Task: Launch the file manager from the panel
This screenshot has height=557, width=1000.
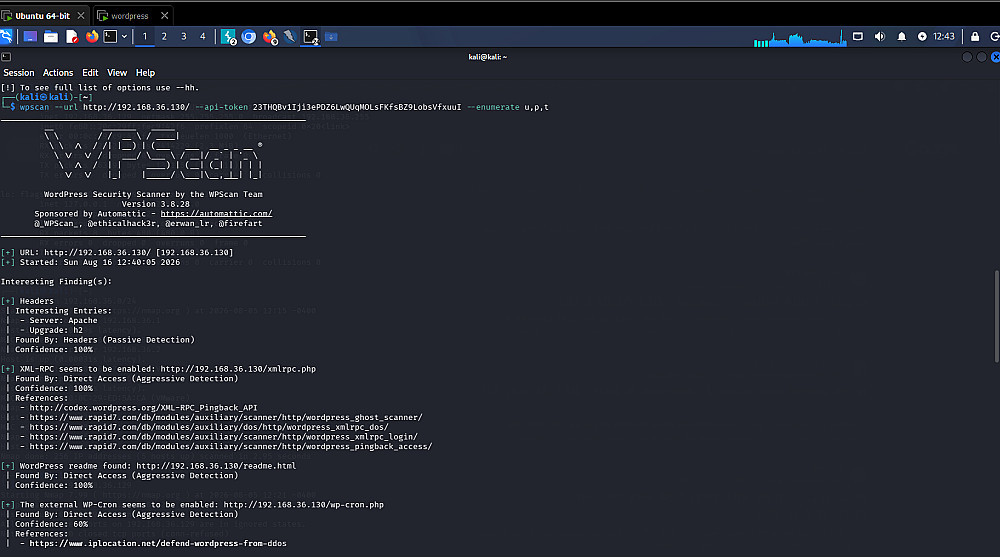Action: click(51, 36)
